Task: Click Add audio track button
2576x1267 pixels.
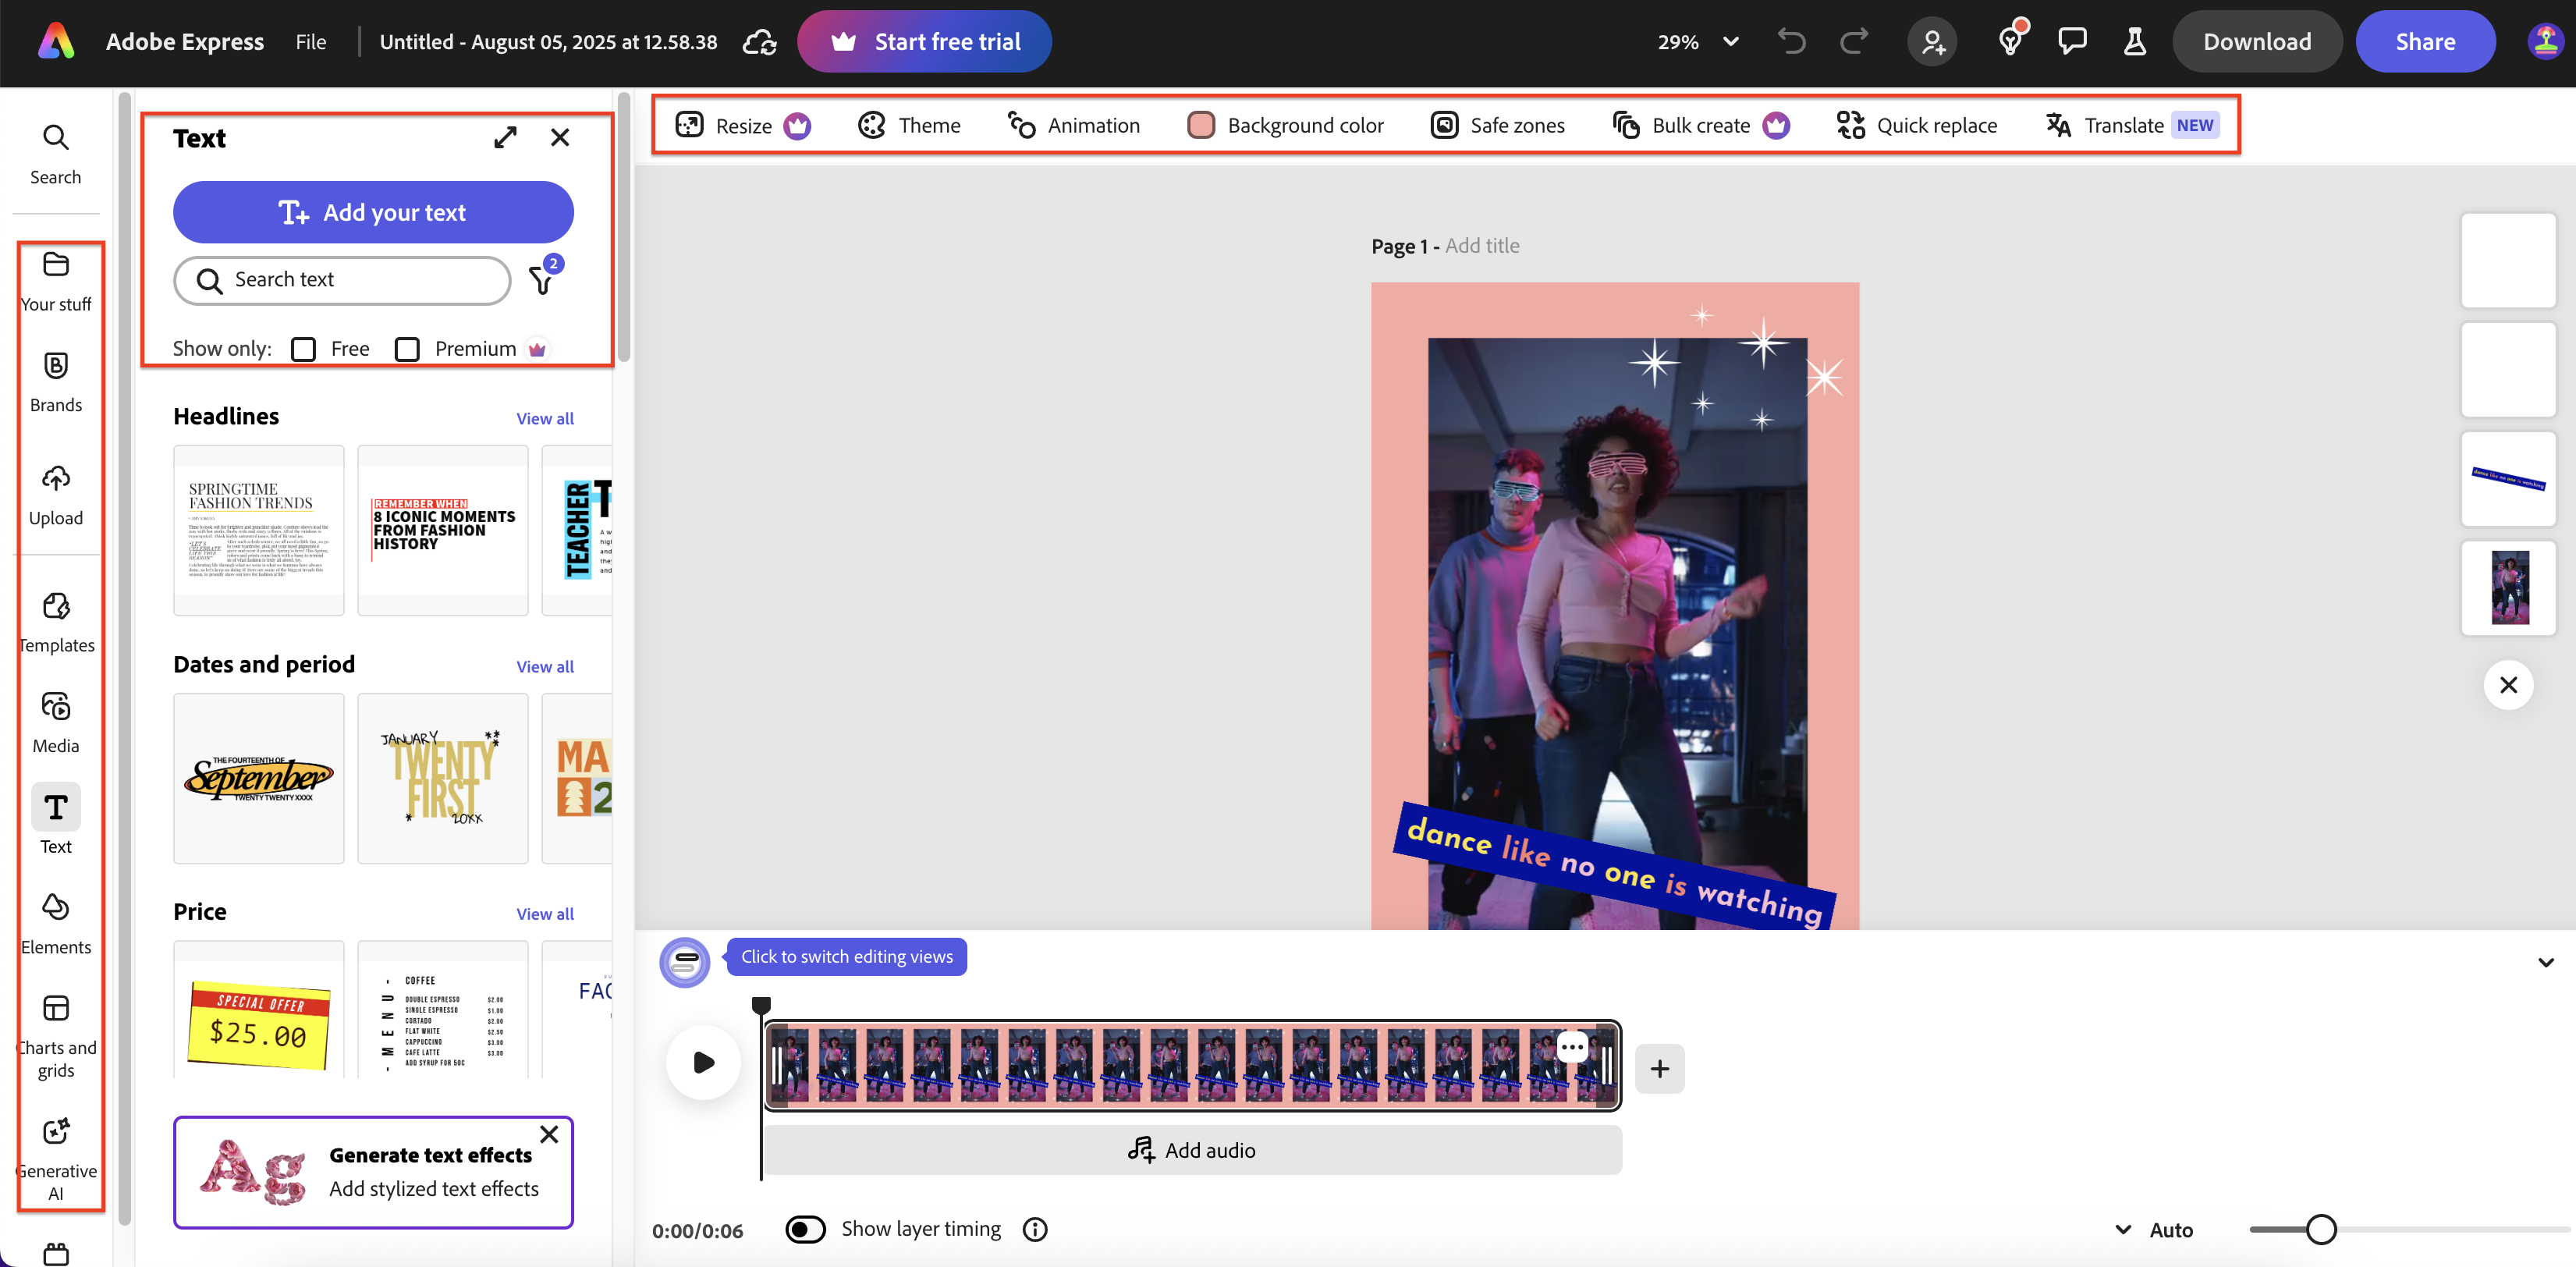Action: 1192,1150
